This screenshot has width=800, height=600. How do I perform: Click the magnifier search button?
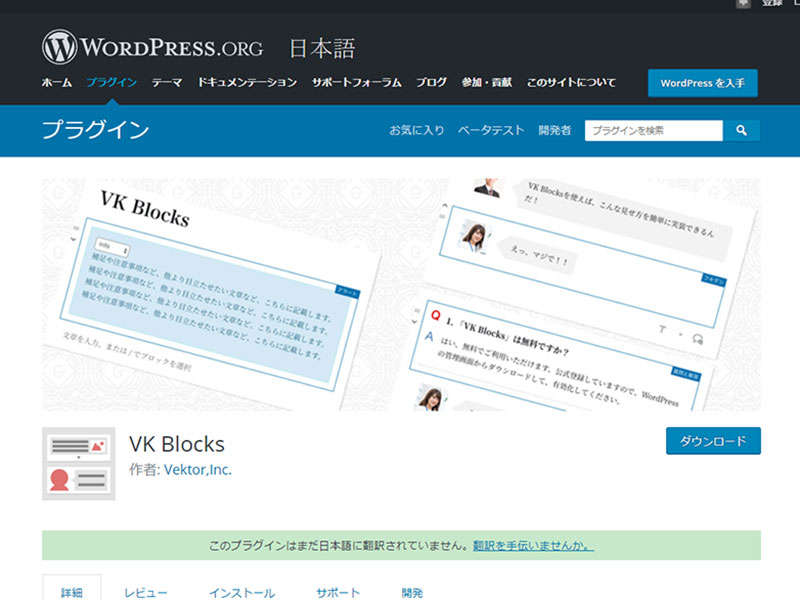click(741, 131)
